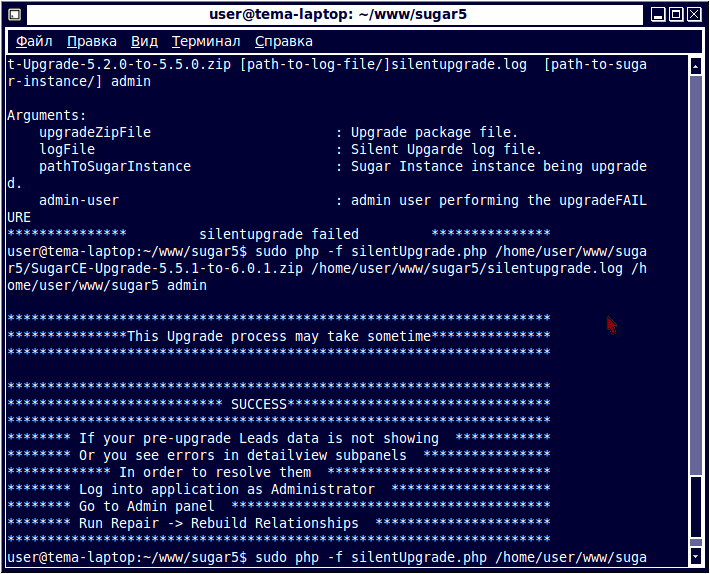Open the Справка menu
Screen dimensions: 710x574
283,41
